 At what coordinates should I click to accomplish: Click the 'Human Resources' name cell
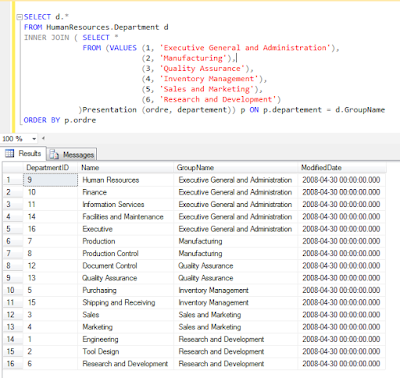pos(126,180)
